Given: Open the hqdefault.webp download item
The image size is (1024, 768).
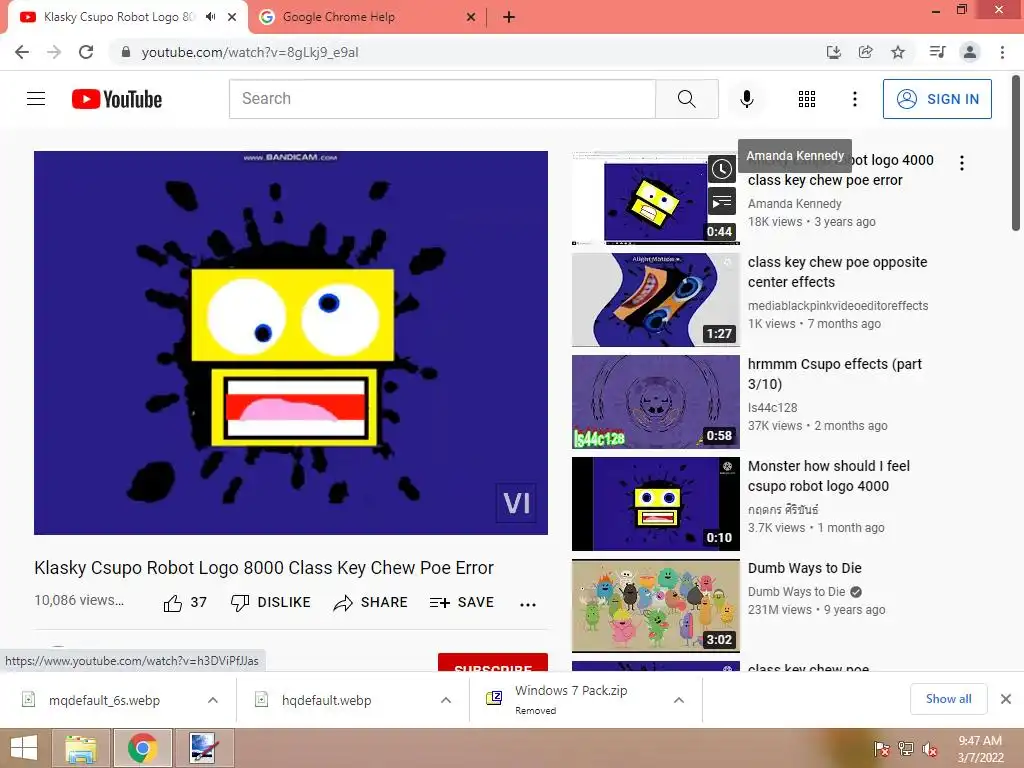Looking at the screenshot, I should (x=327, y=700).
